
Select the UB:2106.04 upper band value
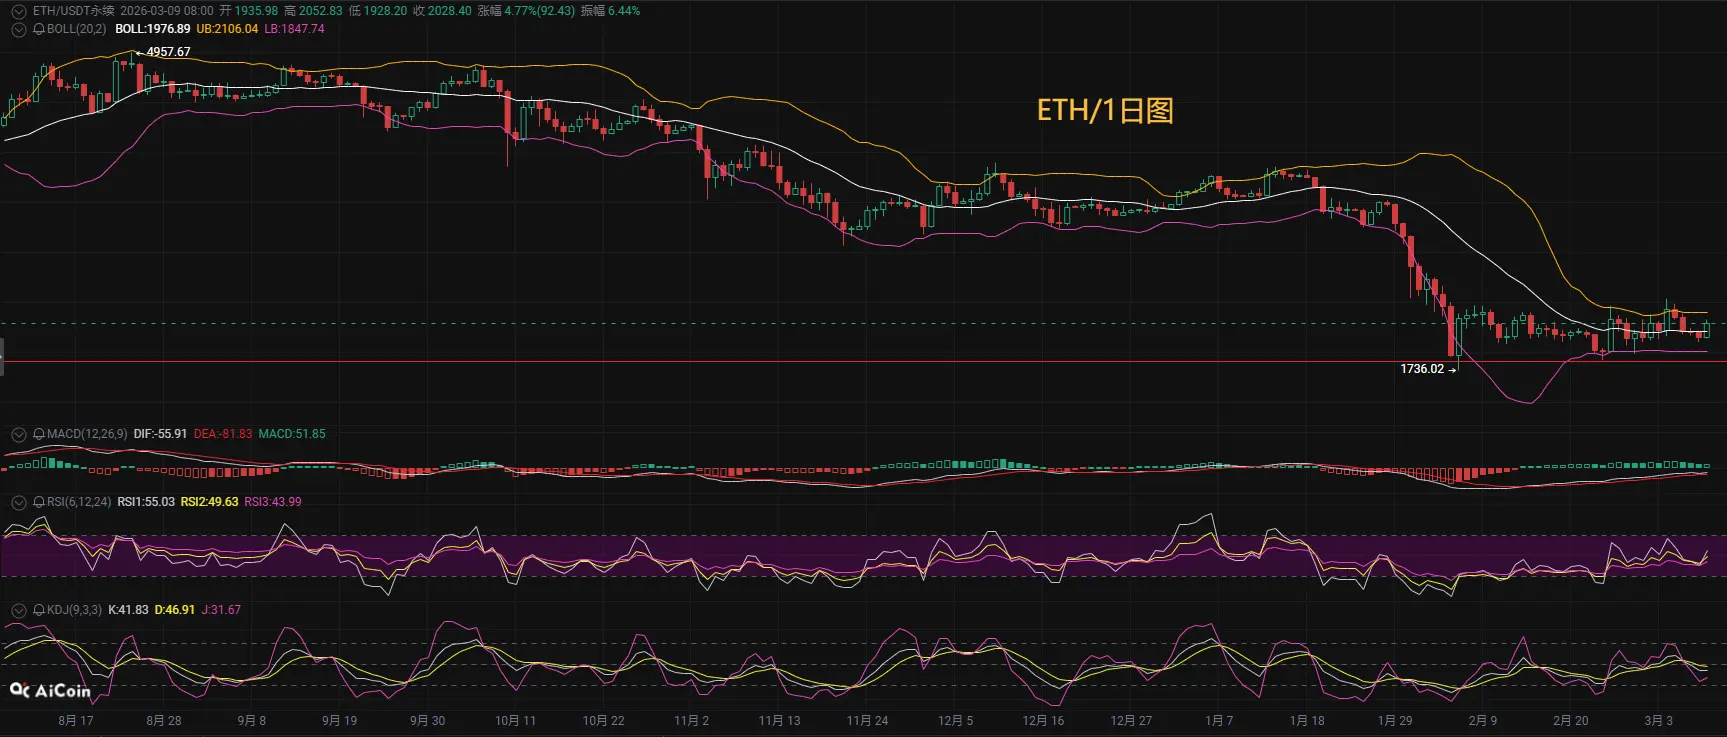tap(227, 29)
